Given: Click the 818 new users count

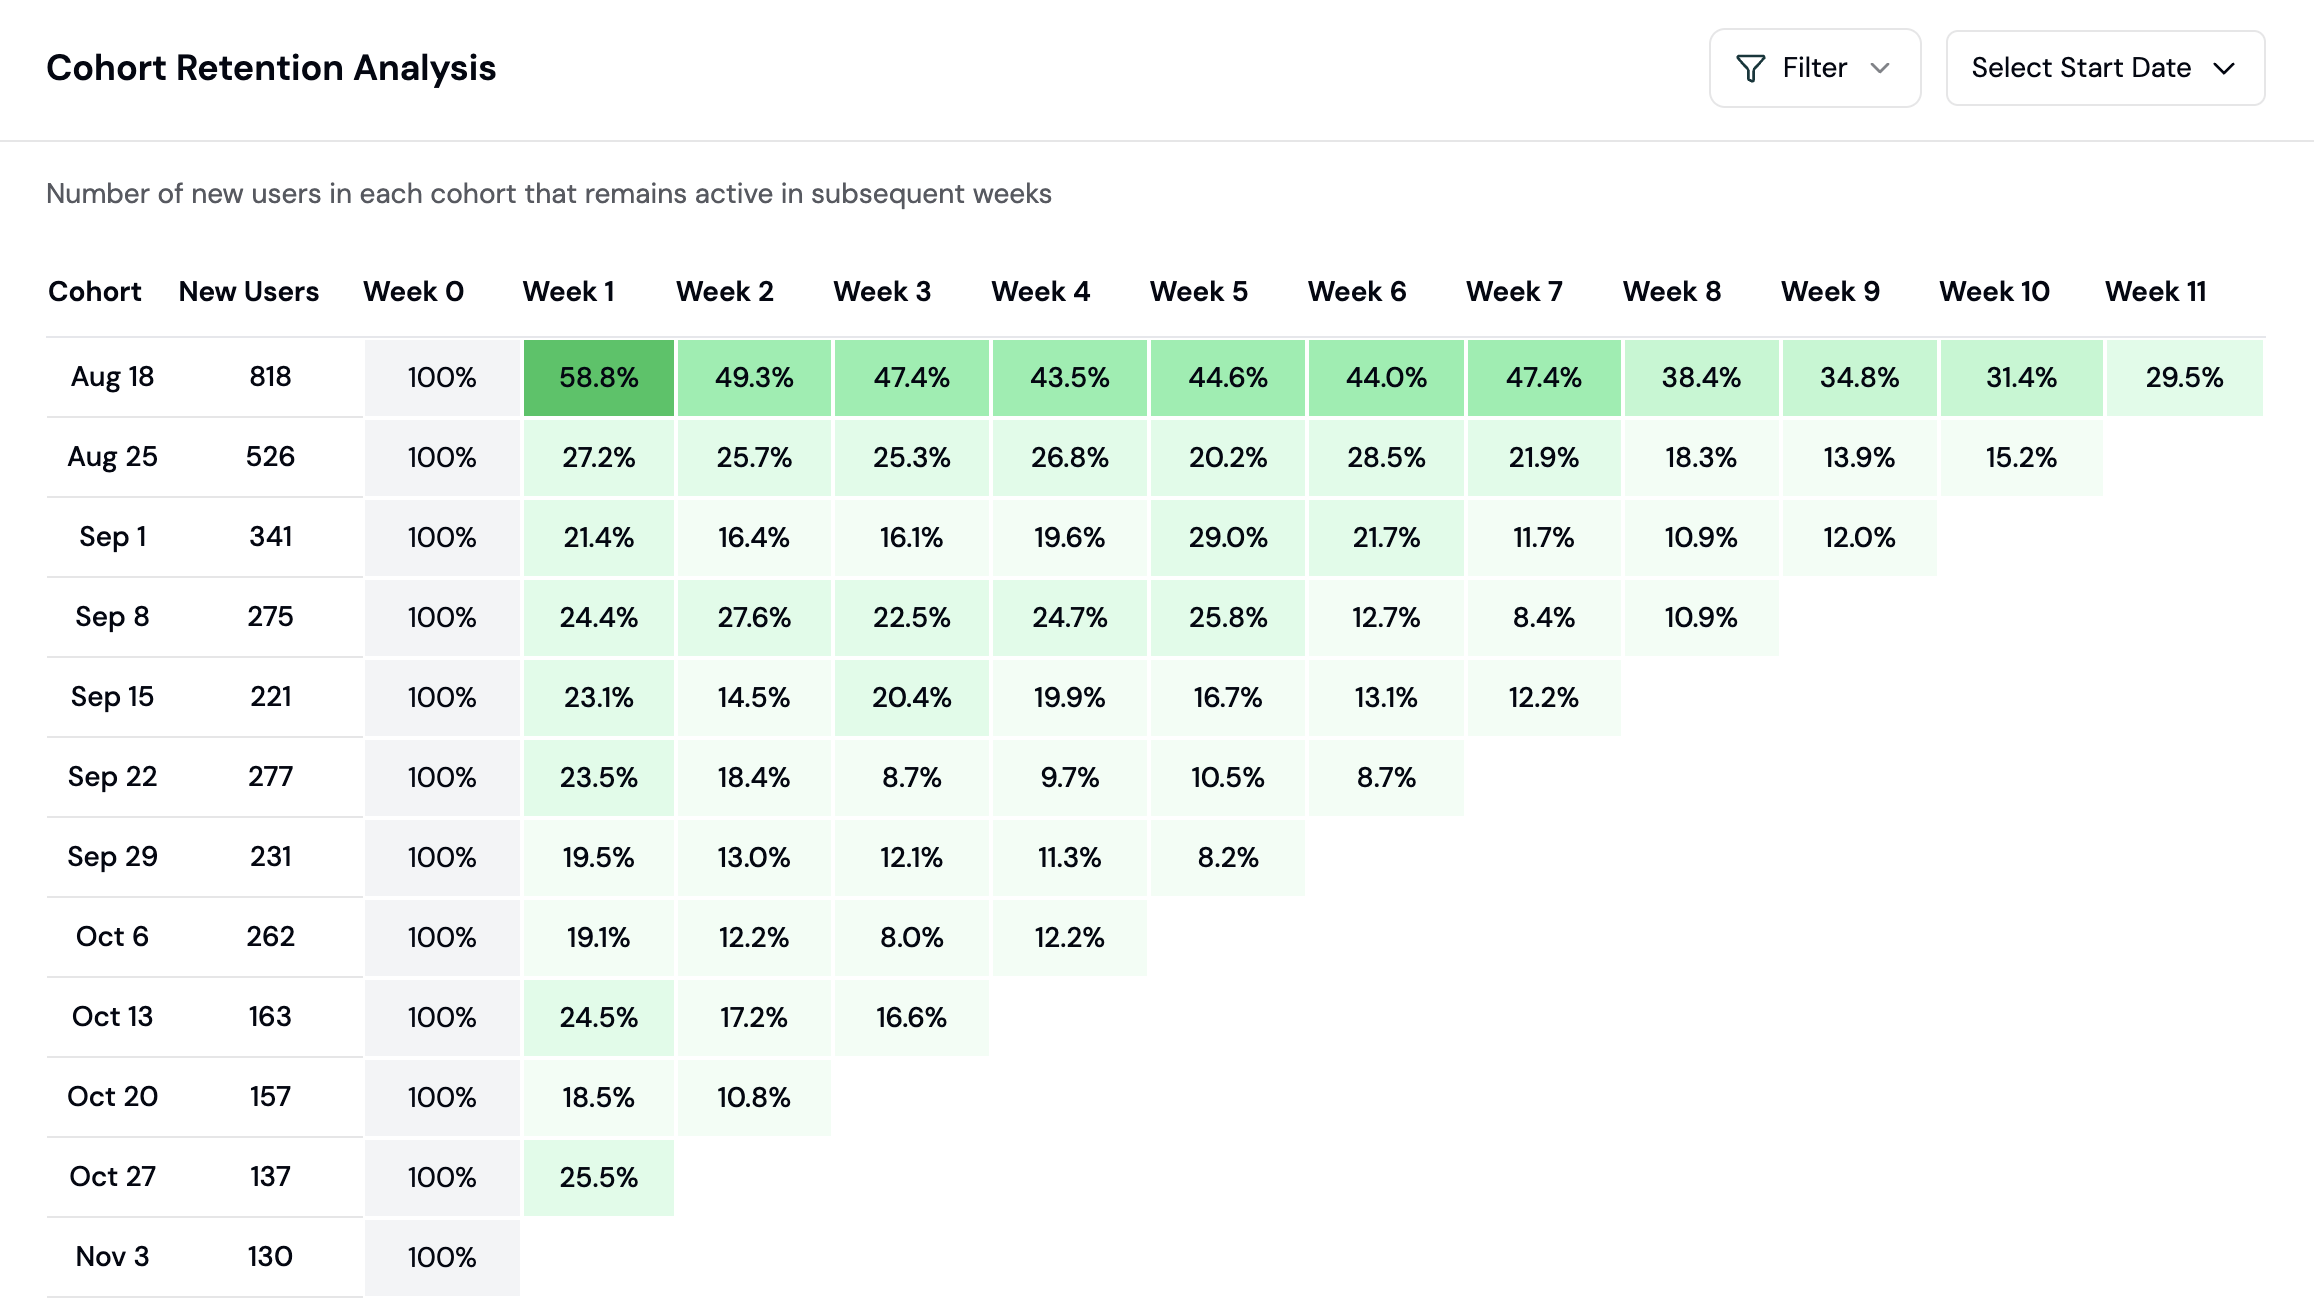Looking at the screenshot, I should (x=269, y=377).
